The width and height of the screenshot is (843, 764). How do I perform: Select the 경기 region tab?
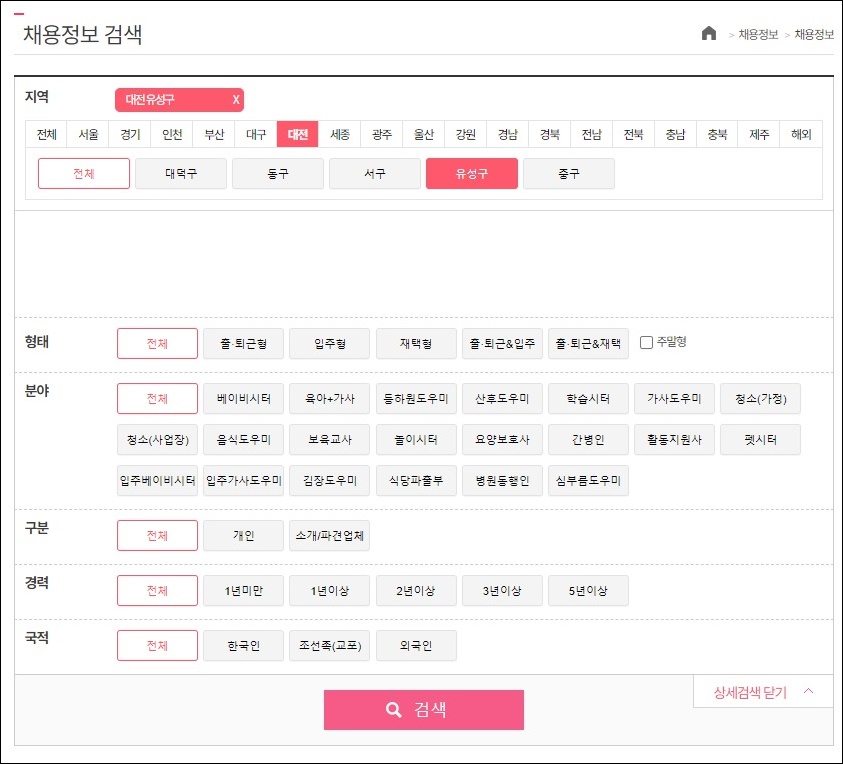click(x=130, y=134)
